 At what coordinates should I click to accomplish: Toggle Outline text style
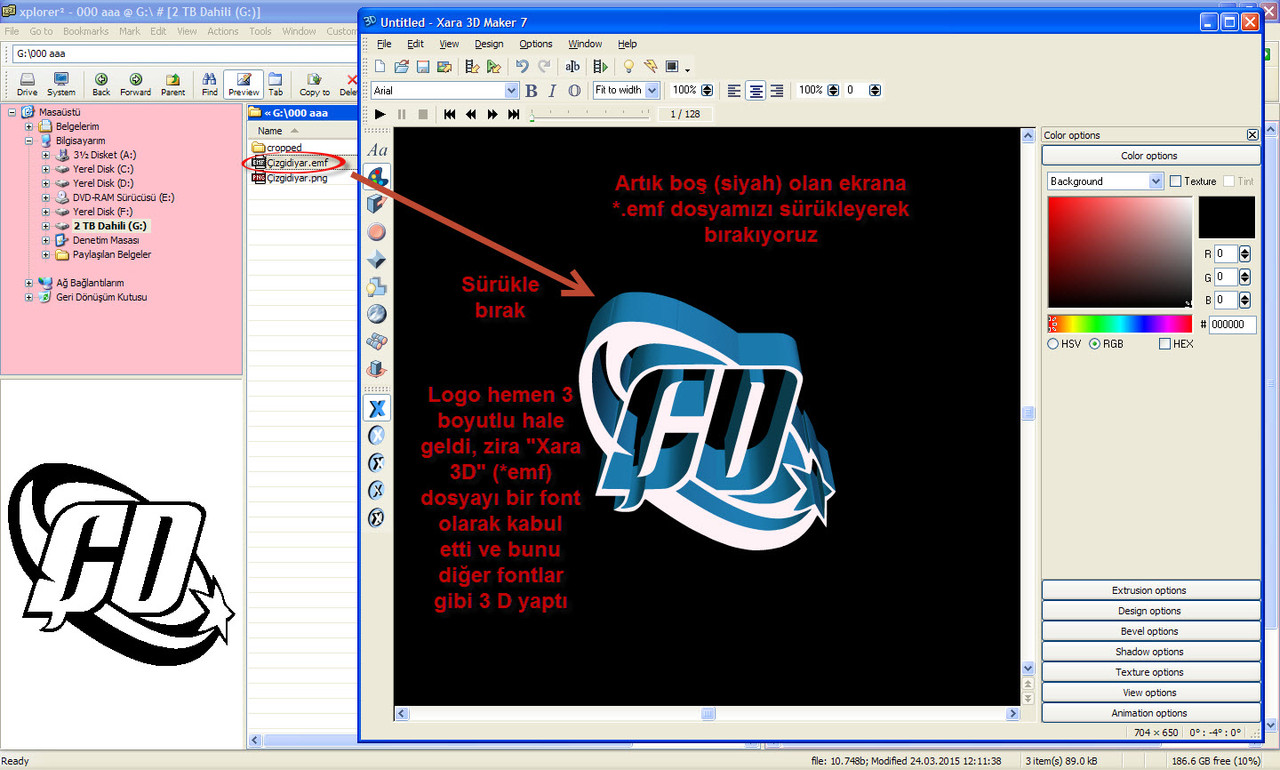(x=574, y=90)
